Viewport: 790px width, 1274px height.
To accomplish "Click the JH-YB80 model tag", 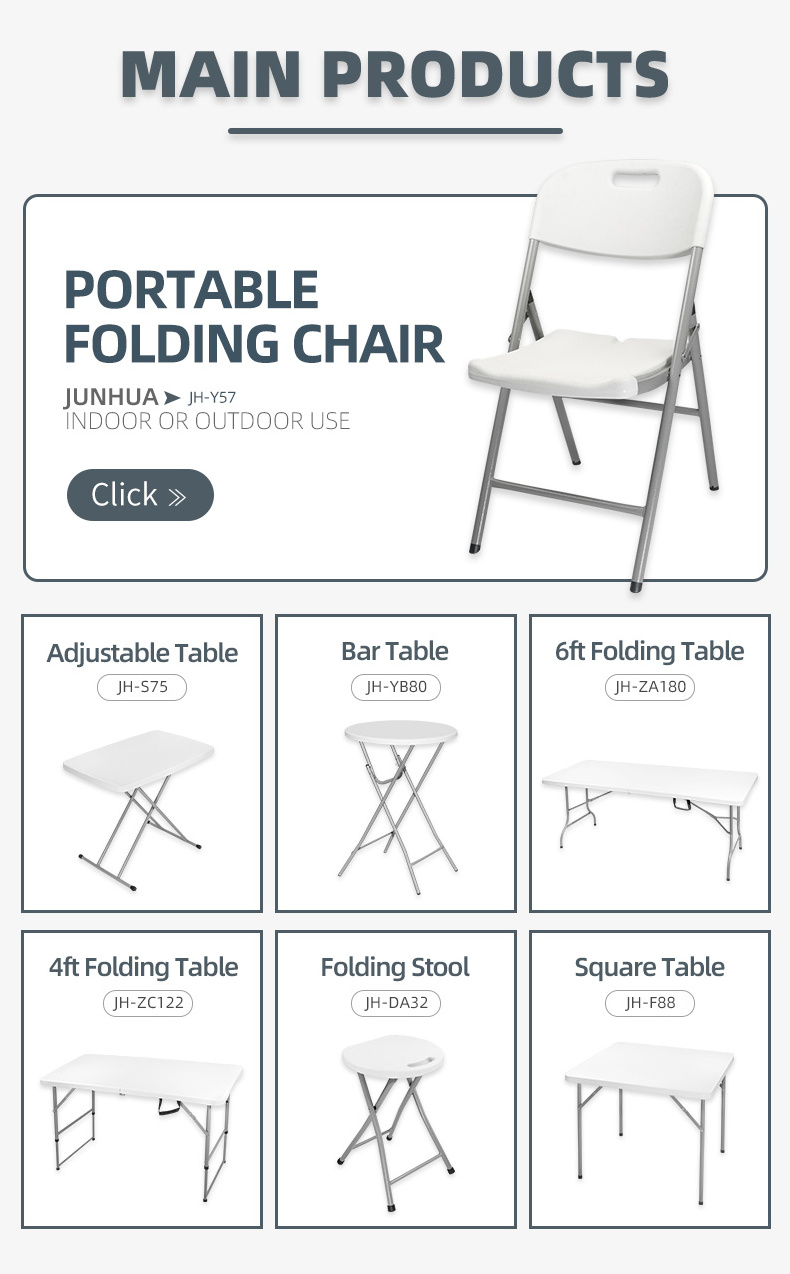I will 396,687.
